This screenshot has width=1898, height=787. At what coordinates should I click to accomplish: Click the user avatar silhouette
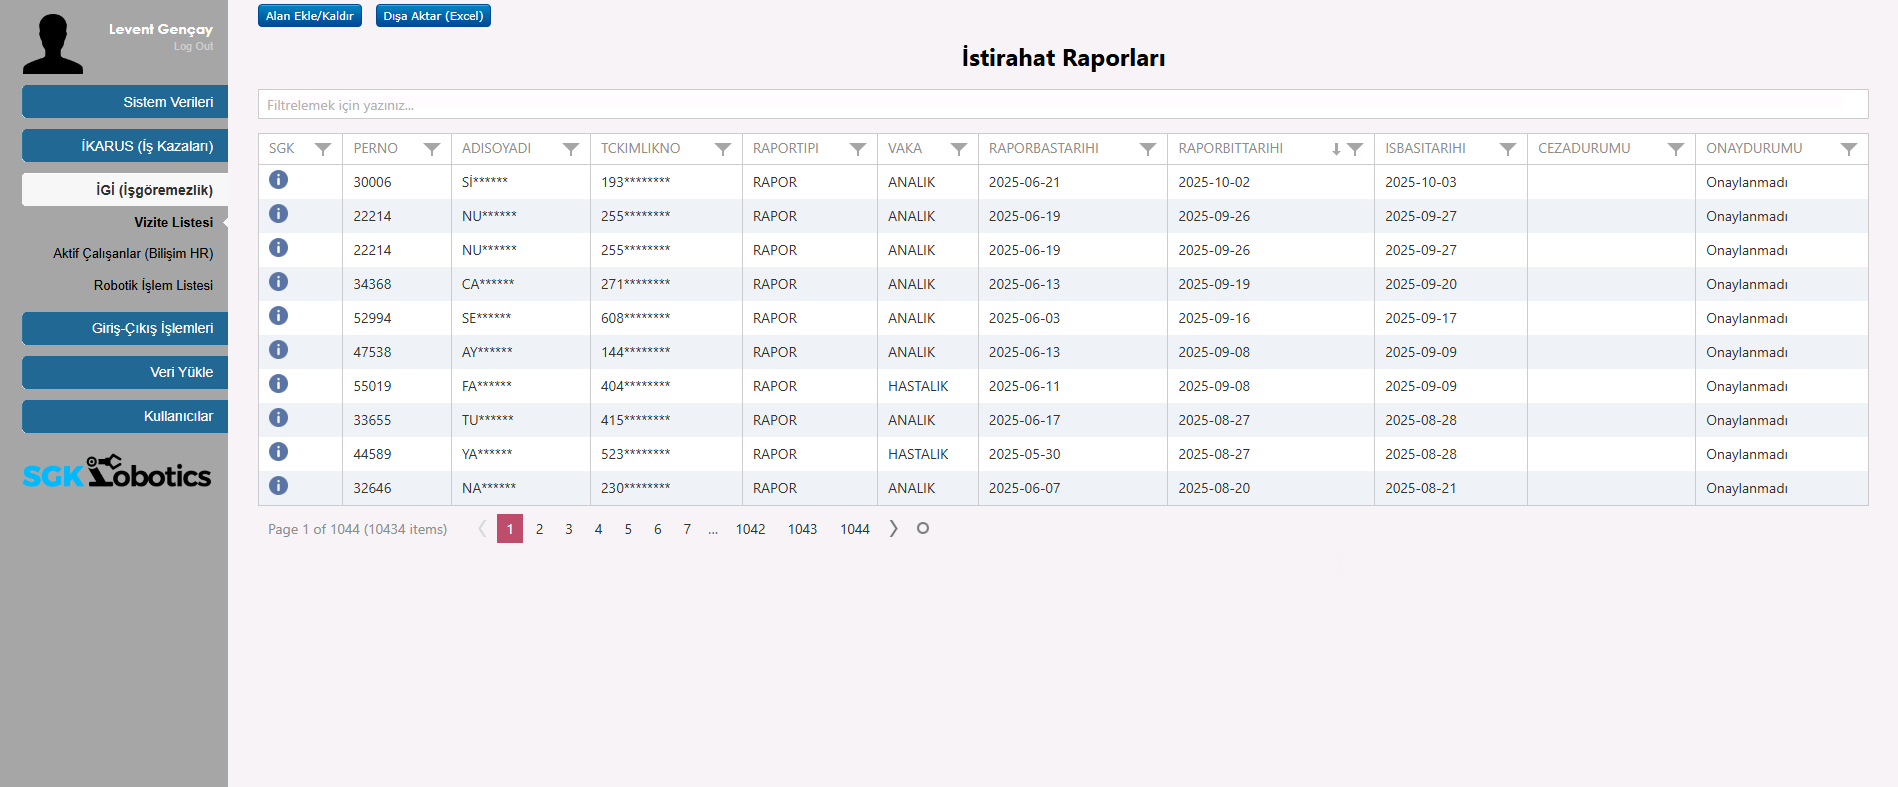click(53, 45)
